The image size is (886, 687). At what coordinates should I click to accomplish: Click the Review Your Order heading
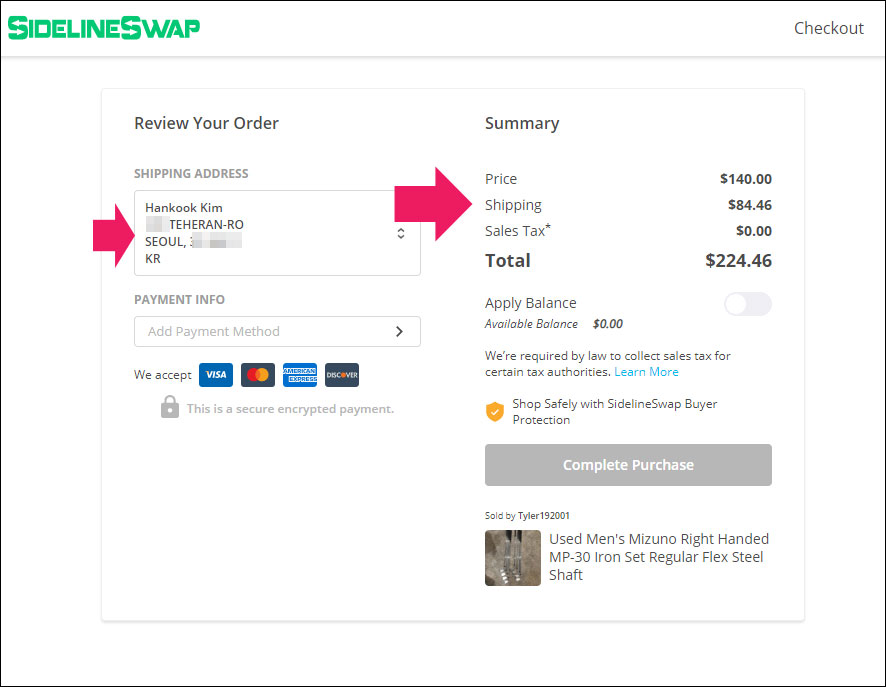206,123
